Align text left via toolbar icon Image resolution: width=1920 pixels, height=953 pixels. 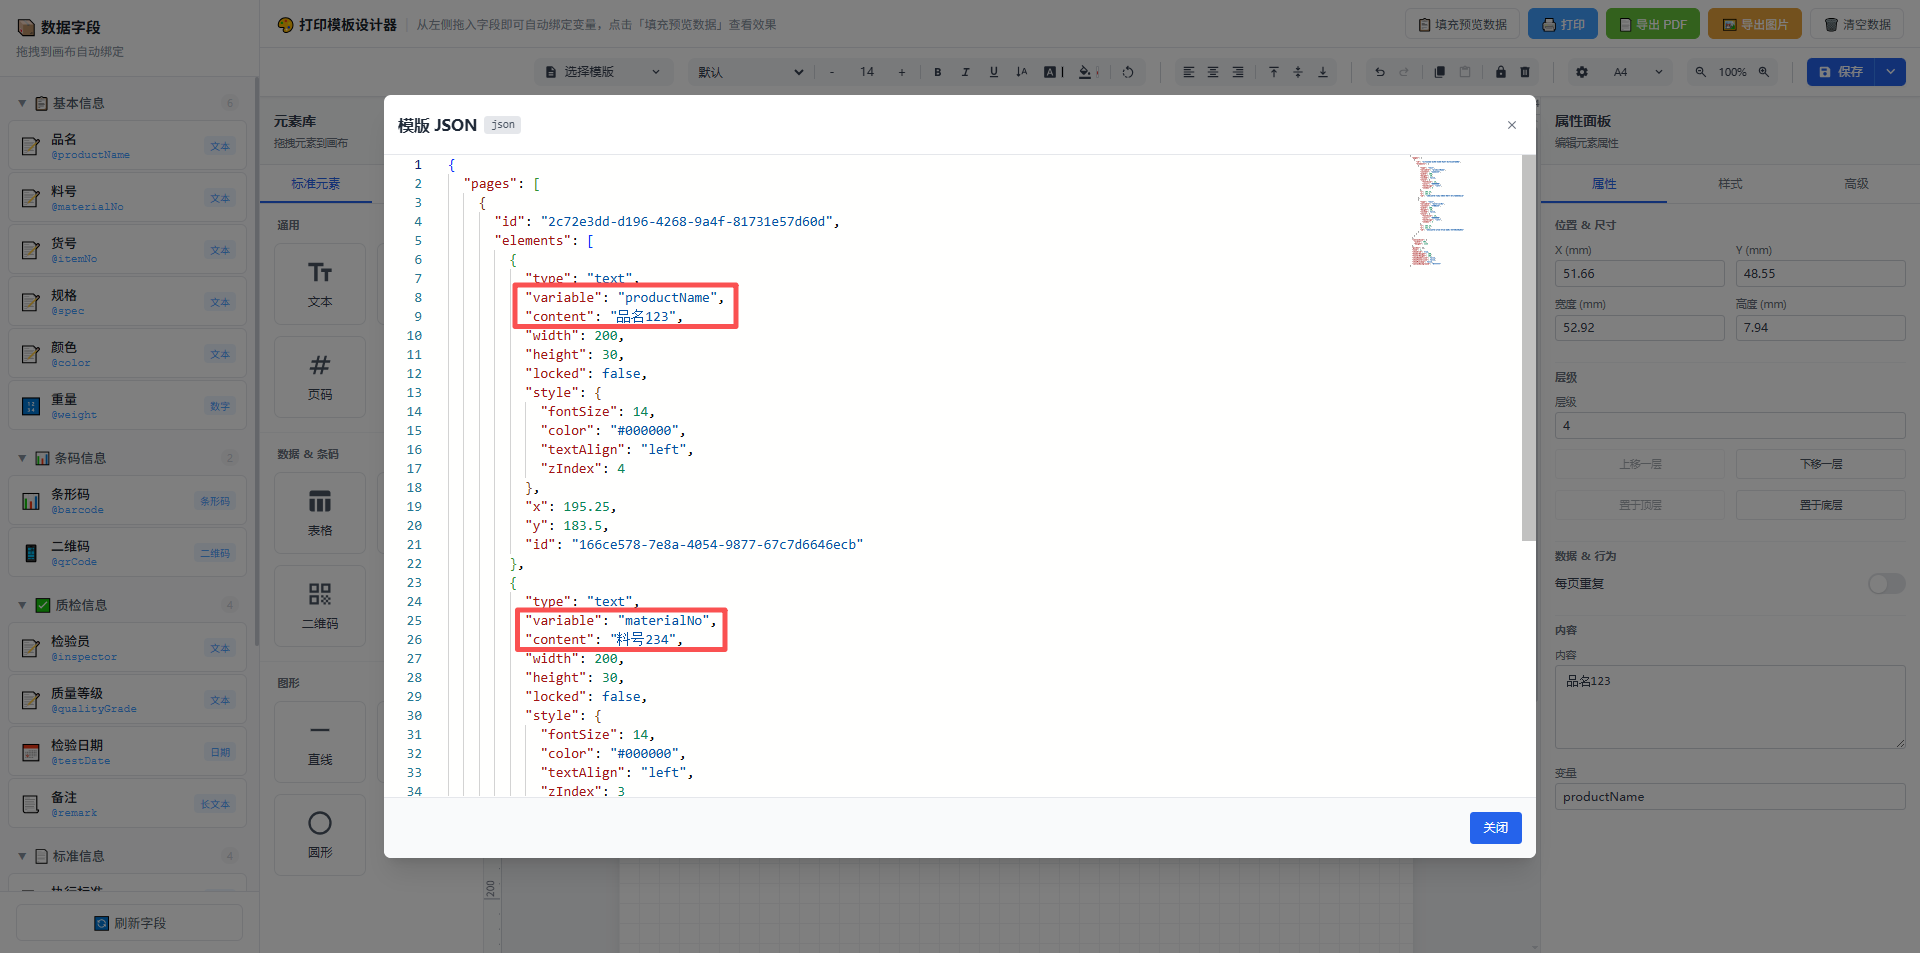coord(1188,72)
